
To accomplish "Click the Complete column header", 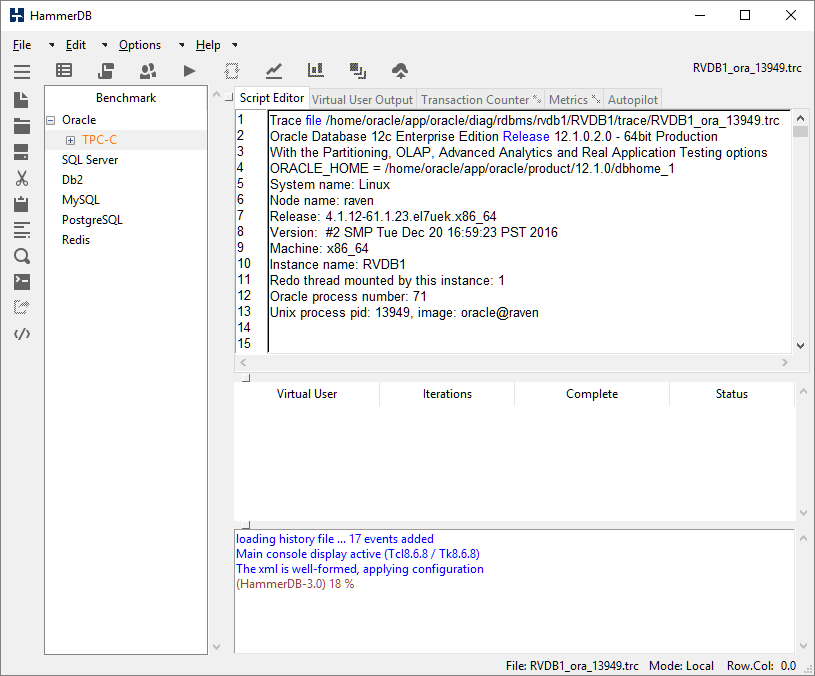I will click(592, 394).
